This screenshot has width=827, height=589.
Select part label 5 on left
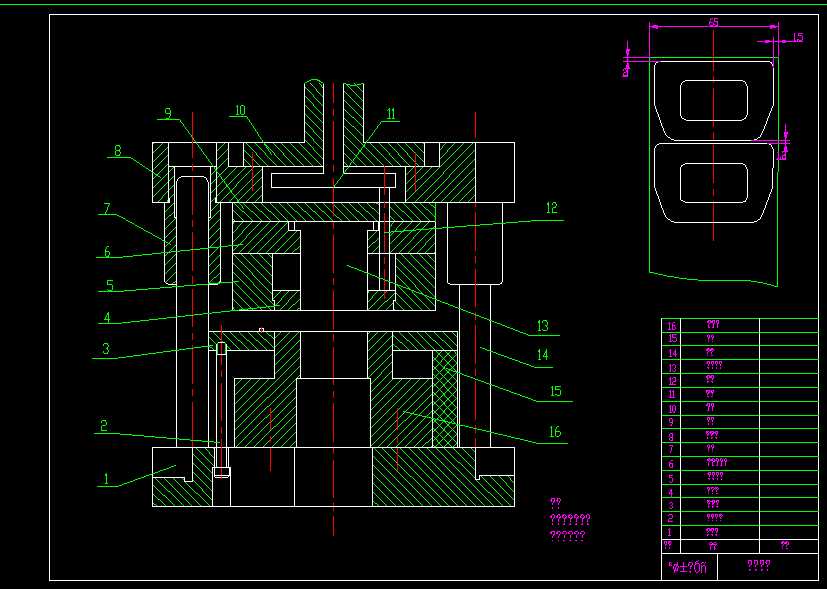tap(110, 286)
